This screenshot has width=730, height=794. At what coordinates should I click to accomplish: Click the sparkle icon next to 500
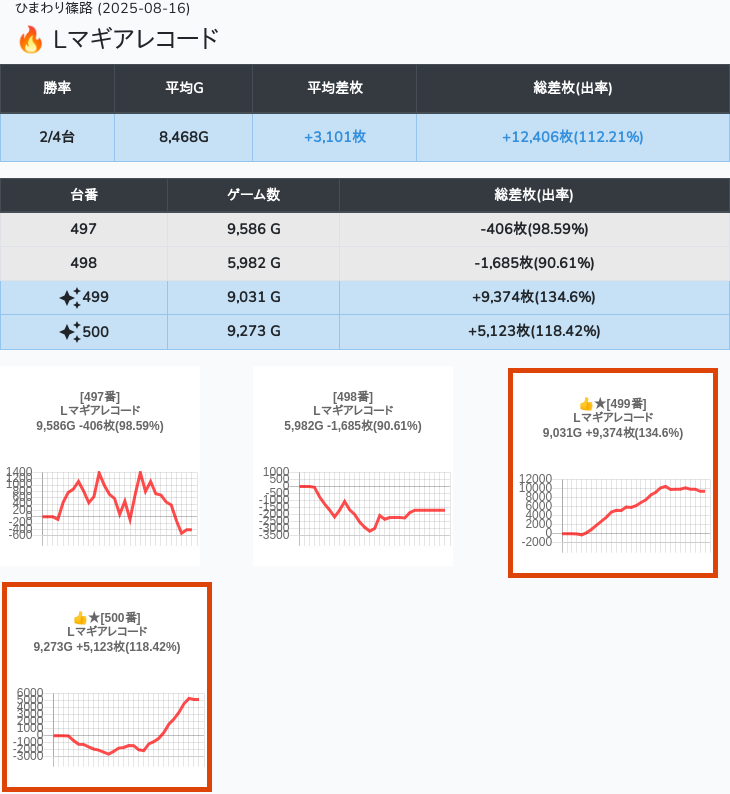click(69, 331)
